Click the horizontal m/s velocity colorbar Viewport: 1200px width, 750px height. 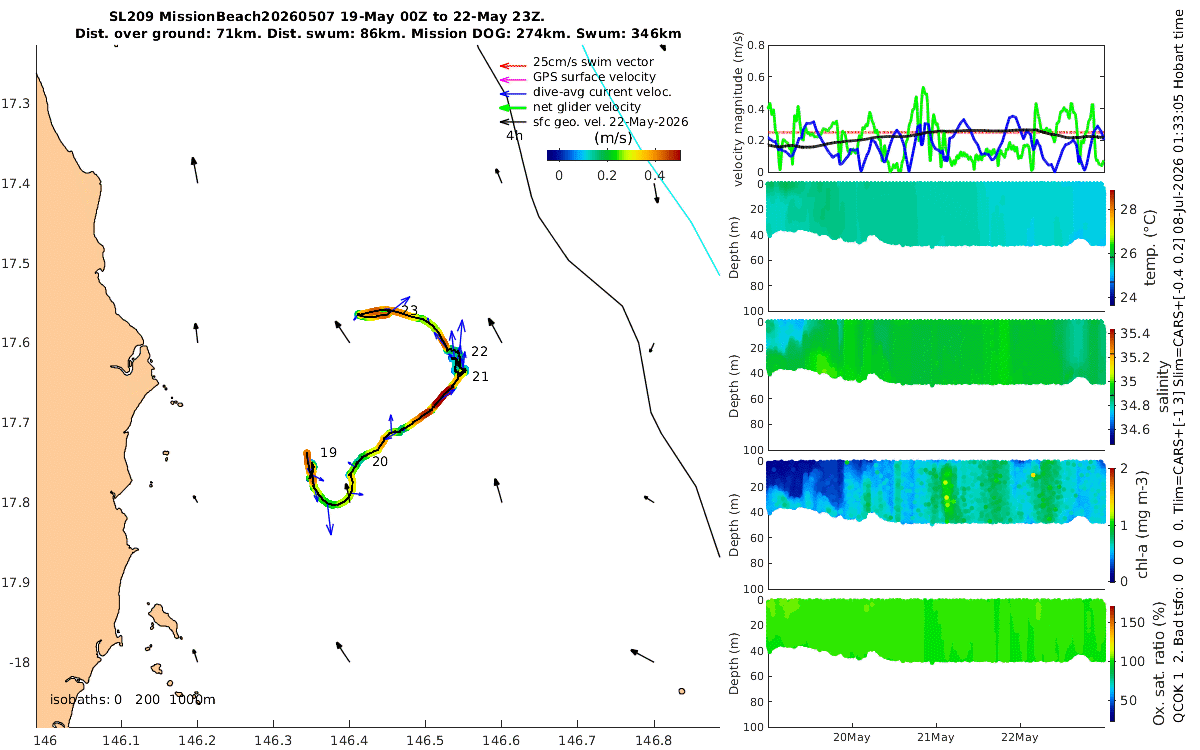pyautogui.click(x=614, y=155)
